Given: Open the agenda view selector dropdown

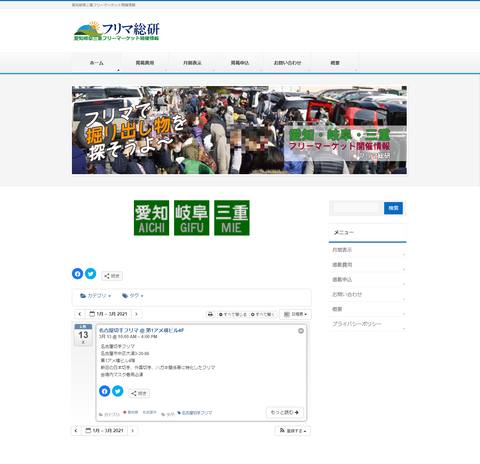Looking at the screenshot, I should [x=295, y=314].
